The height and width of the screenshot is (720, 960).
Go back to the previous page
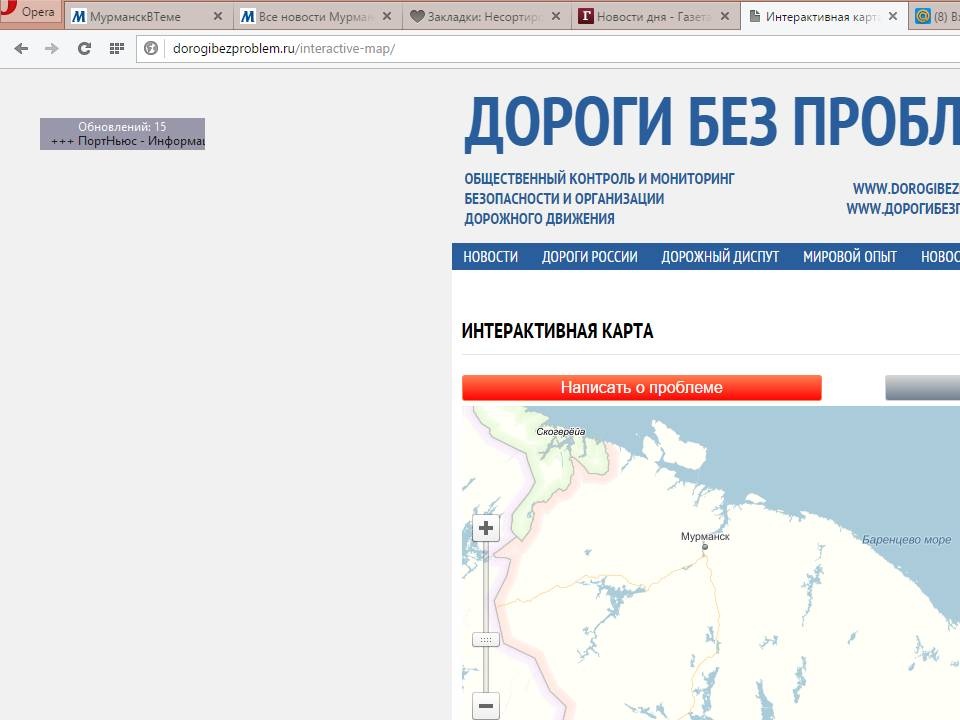point(21,48)
